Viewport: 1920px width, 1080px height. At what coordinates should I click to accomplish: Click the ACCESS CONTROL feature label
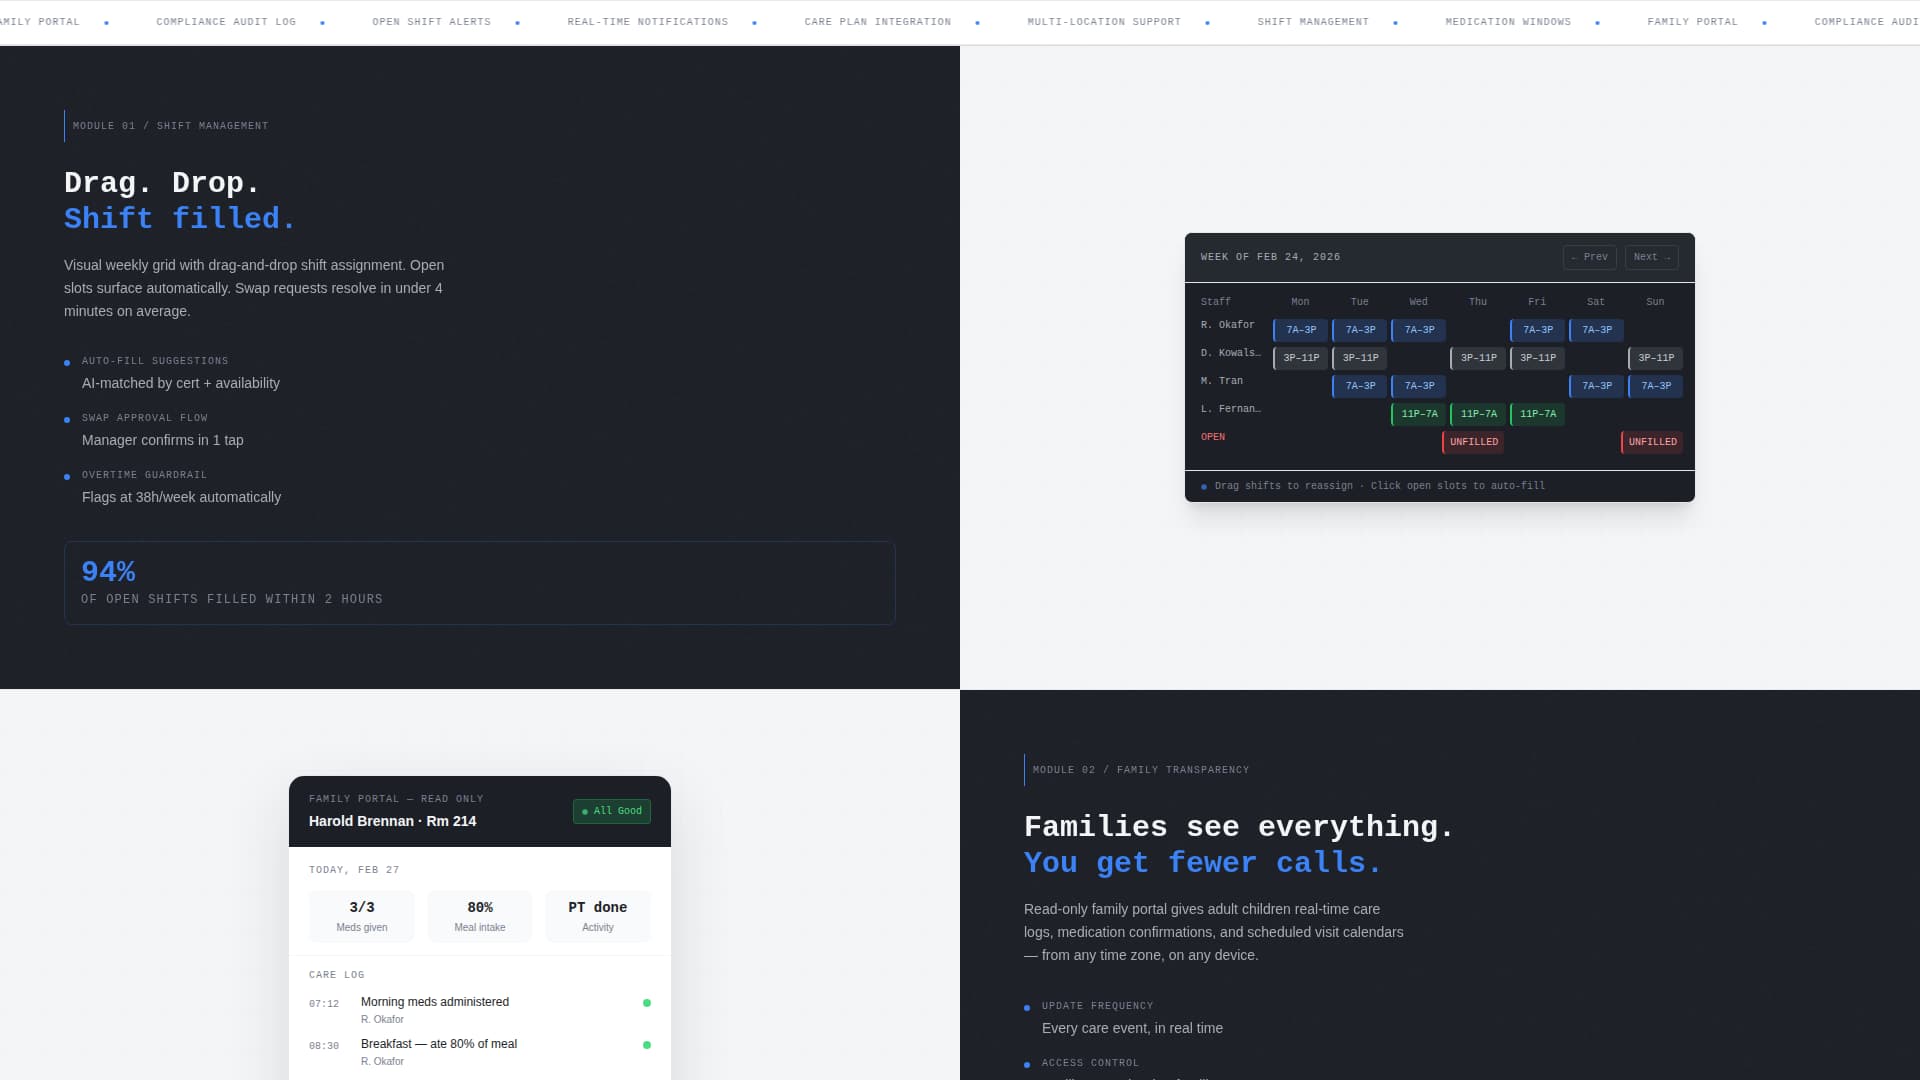pyautogui.click(x=1090, y=1063)
